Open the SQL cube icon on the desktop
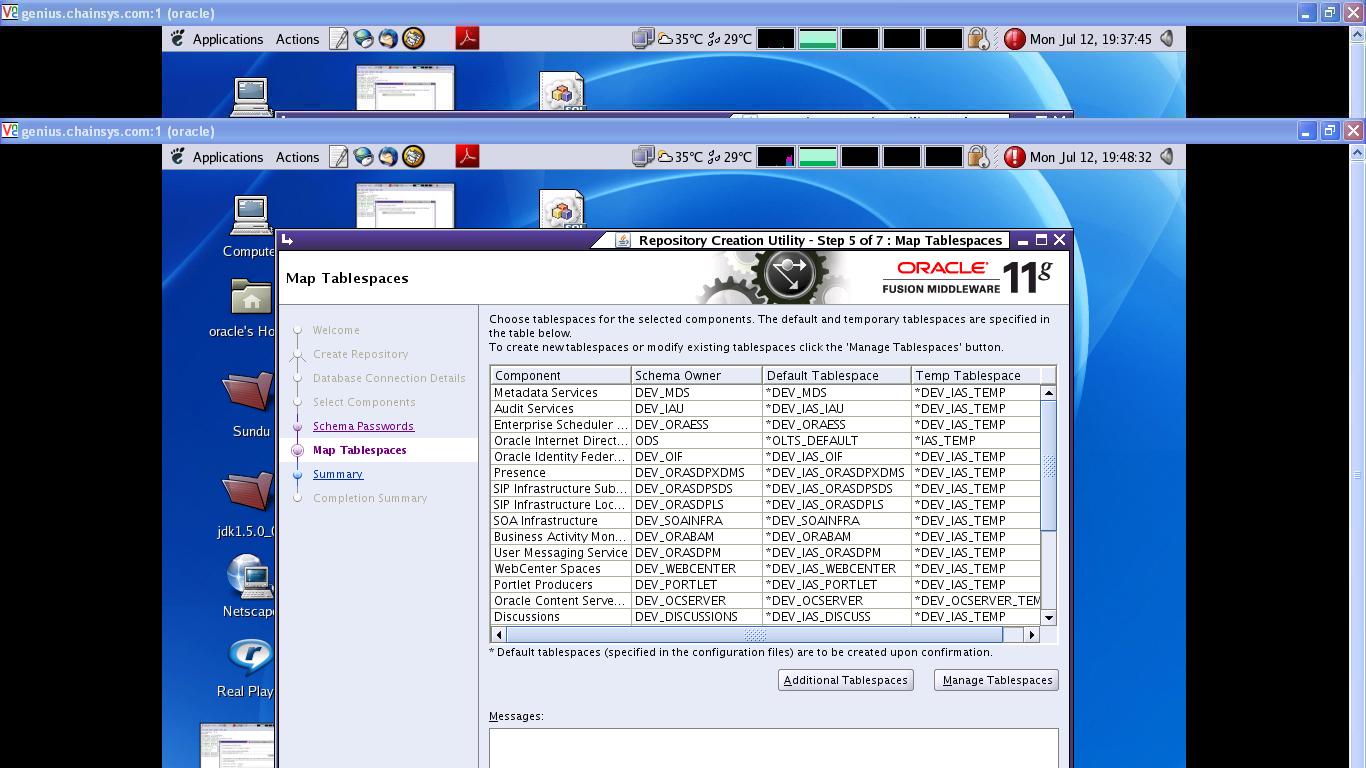 (561, 210)
